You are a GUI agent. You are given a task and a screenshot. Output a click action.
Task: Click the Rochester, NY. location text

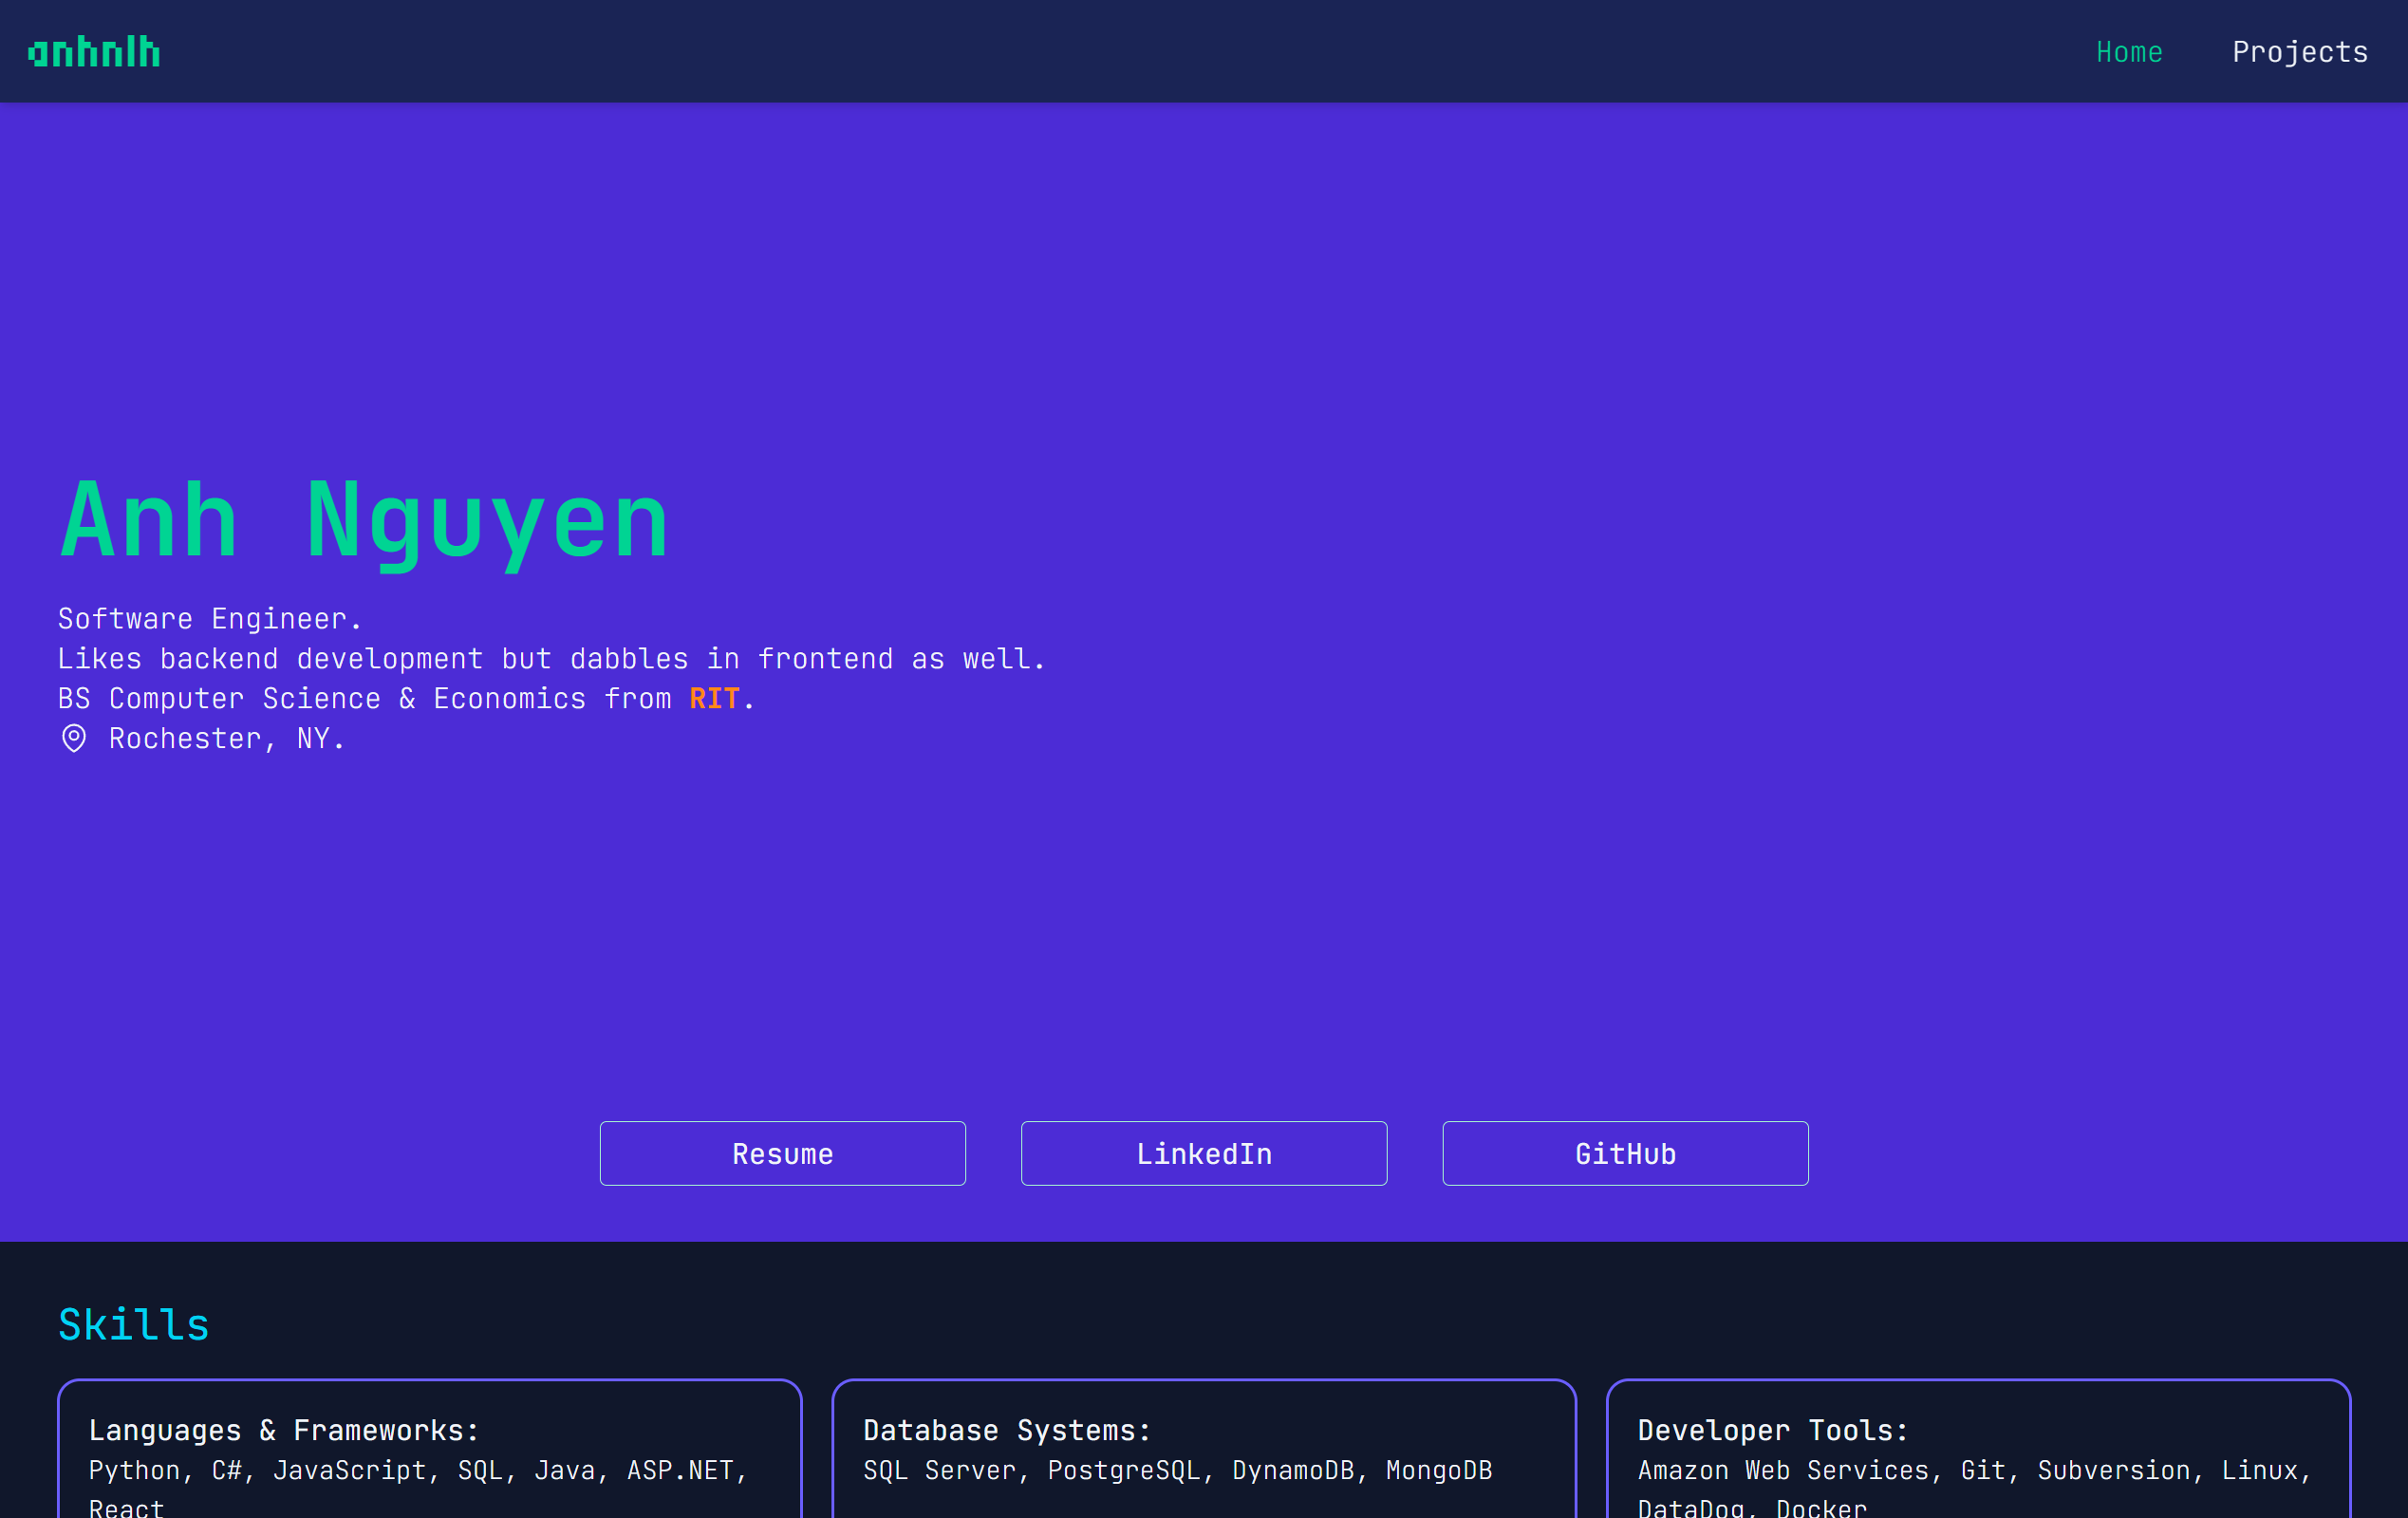click(x=226, y=738)
